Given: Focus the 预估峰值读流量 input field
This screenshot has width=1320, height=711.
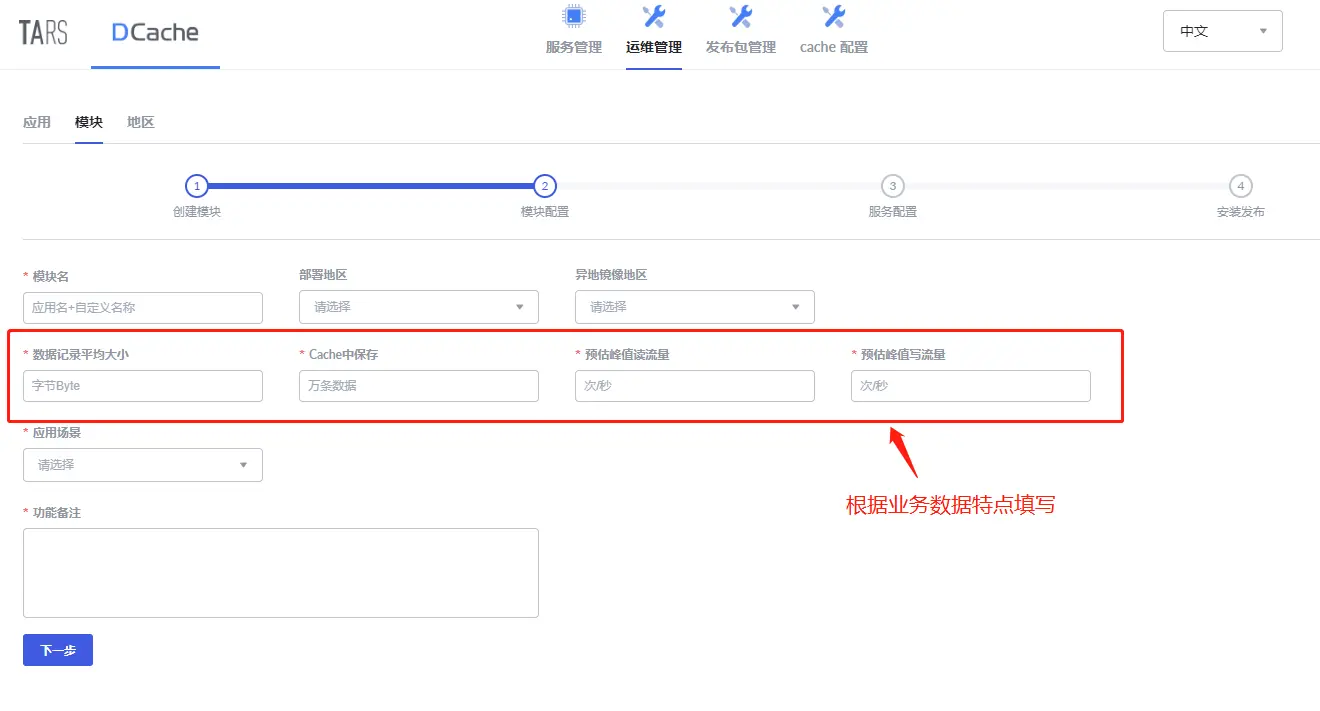Looking at the screenshot, I should click(x=695, y=386).
